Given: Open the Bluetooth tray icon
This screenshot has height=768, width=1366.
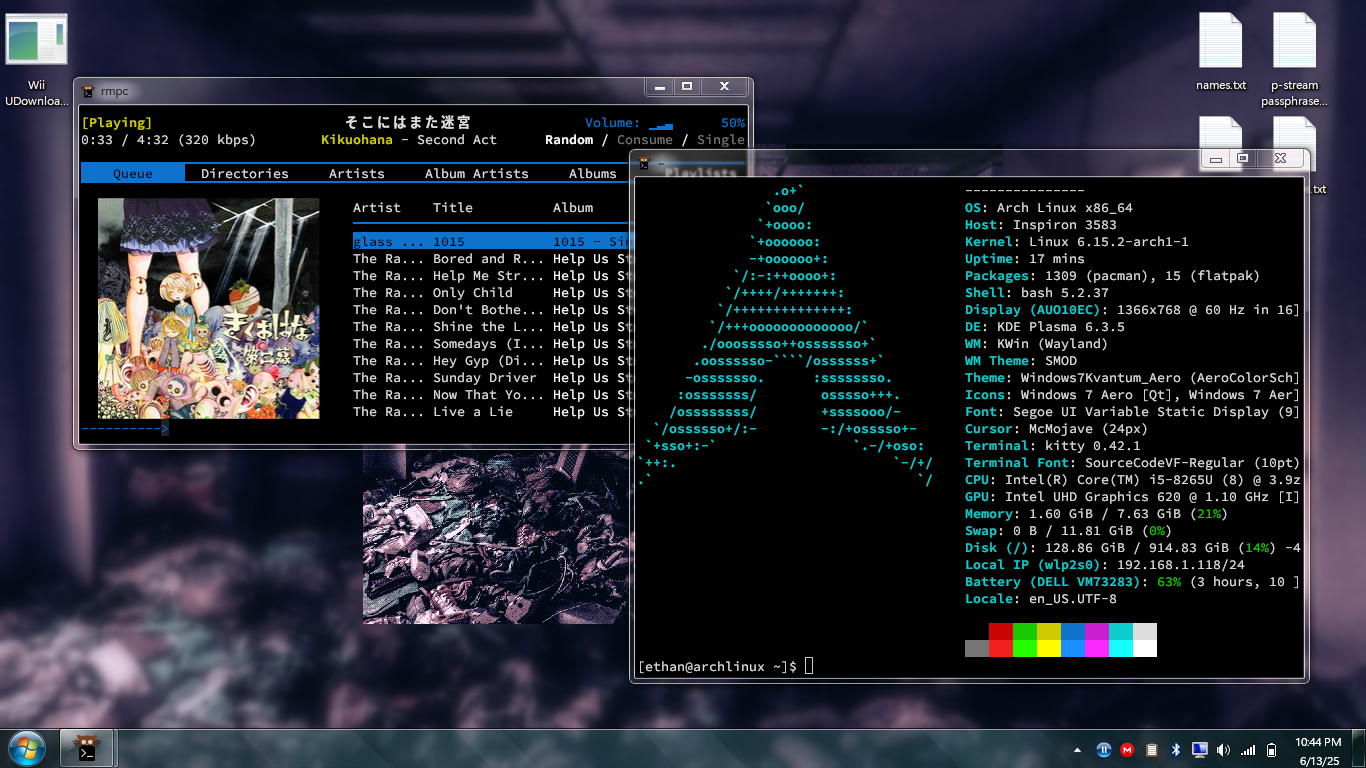Looking at the screenshot, I should point(1176,750).
